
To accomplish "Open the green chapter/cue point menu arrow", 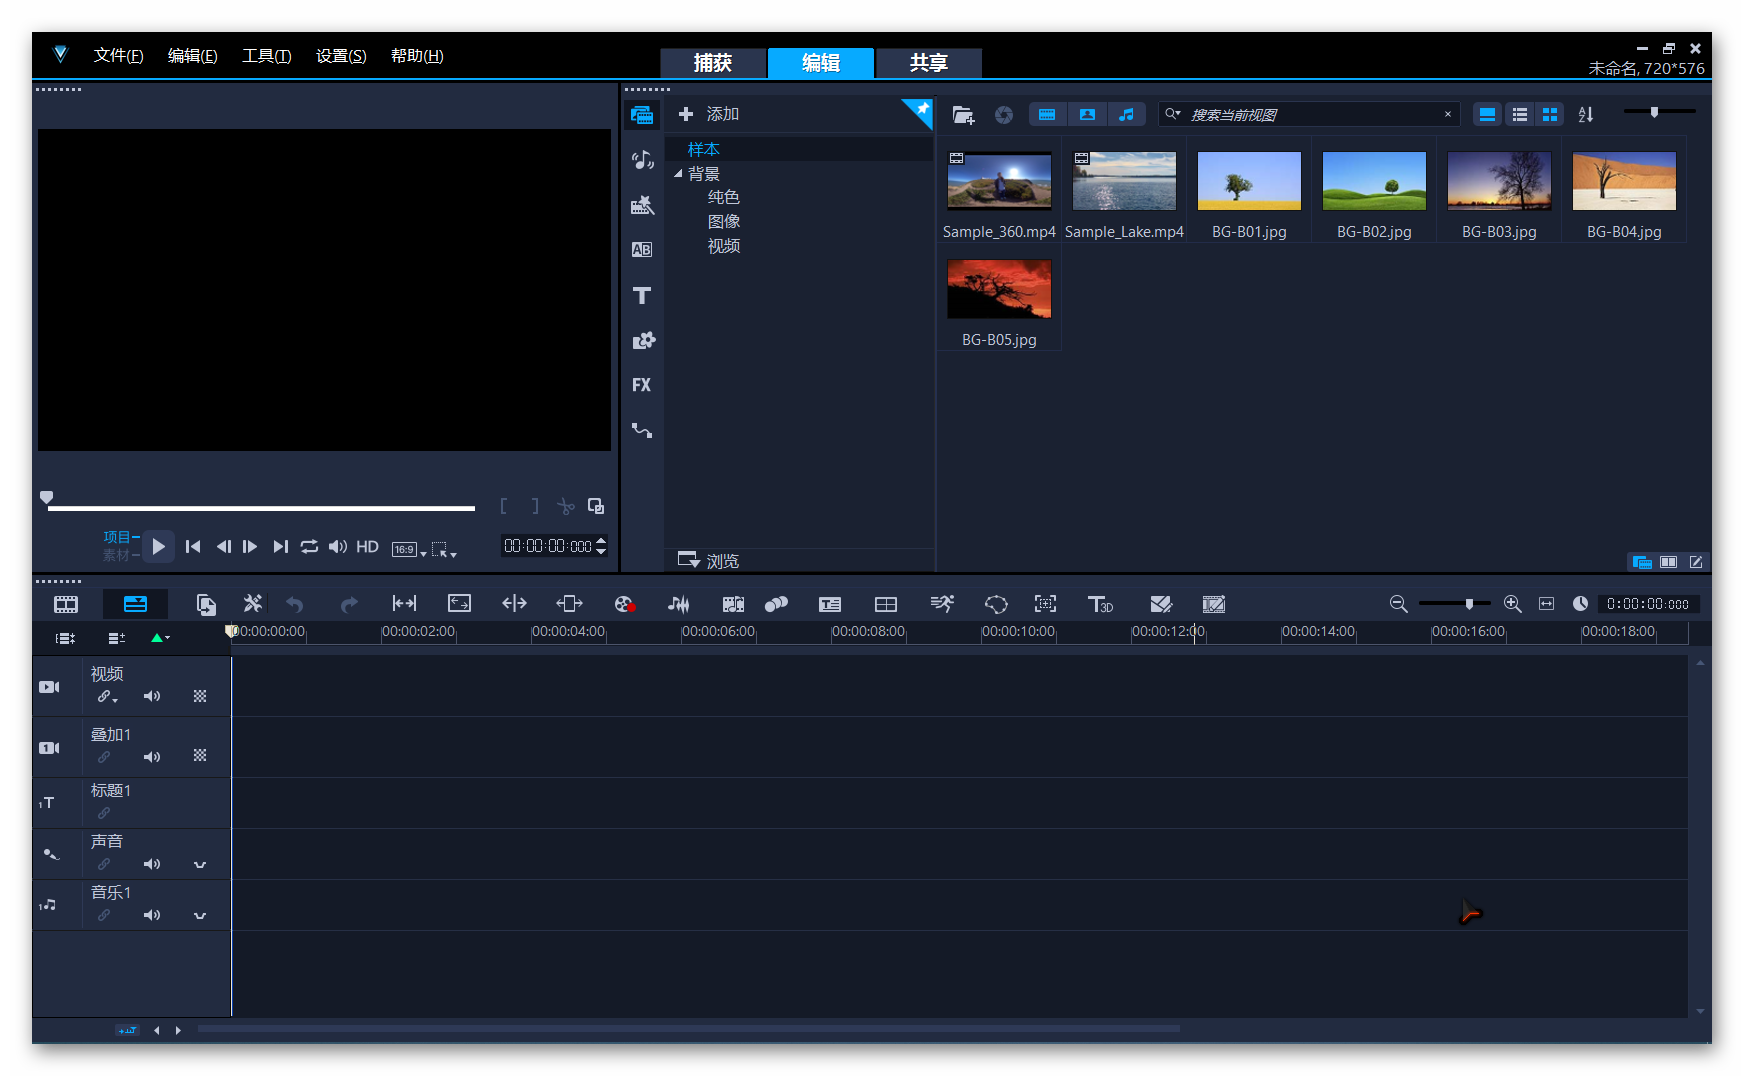I will [160, 638].
